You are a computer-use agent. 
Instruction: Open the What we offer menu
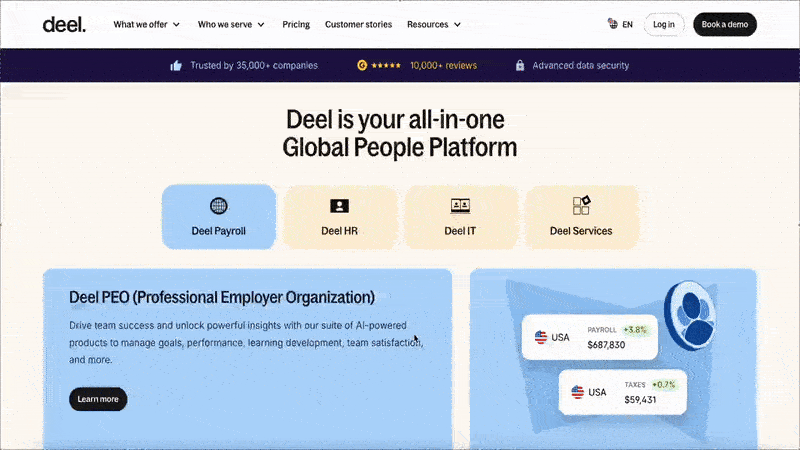[146, 24]
